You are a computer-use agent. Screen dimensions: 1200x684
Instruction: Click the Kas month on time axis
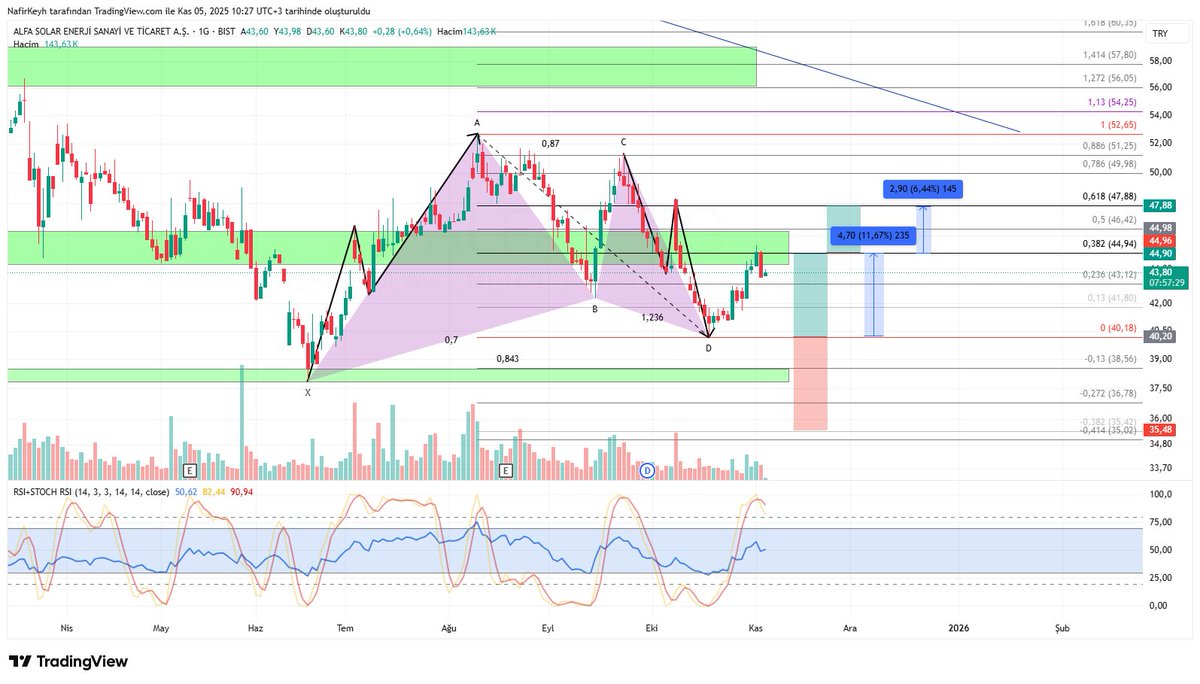[x=756, y=629]
